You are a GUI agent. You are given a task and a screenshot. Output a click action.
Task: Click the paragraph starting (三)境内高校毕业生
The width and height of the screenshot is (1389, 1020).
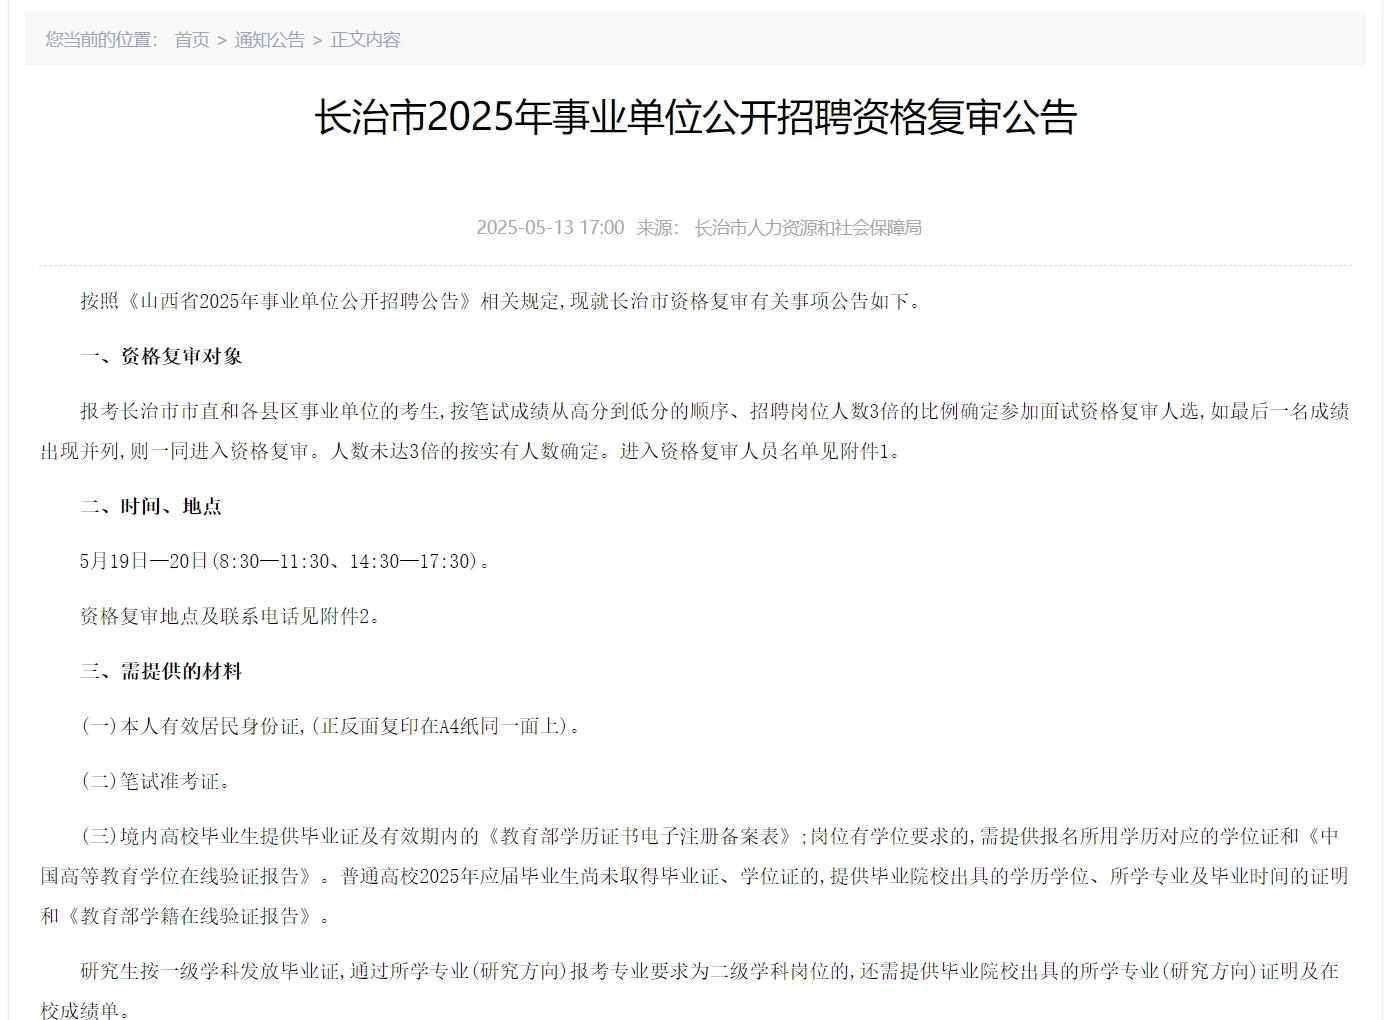695,877
